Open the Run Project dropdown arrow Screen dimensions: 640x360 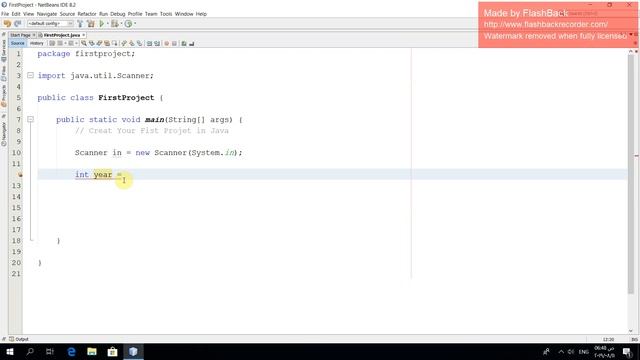108,24
